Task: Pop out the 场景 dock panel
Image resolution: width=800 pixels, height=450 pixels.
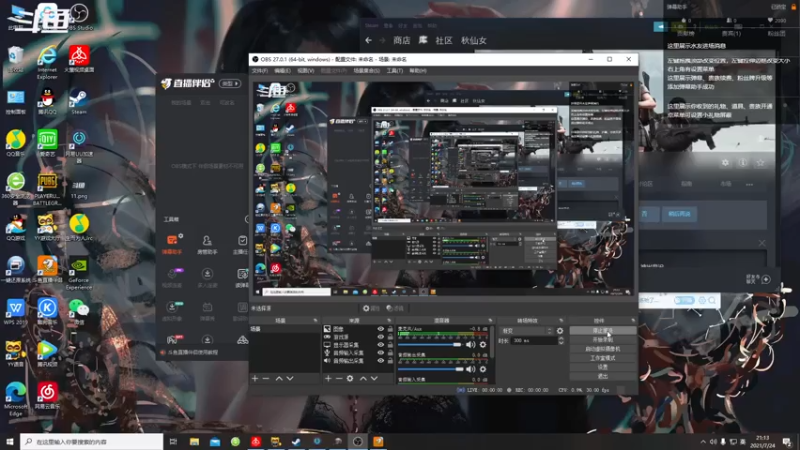Action: (315, 320)
